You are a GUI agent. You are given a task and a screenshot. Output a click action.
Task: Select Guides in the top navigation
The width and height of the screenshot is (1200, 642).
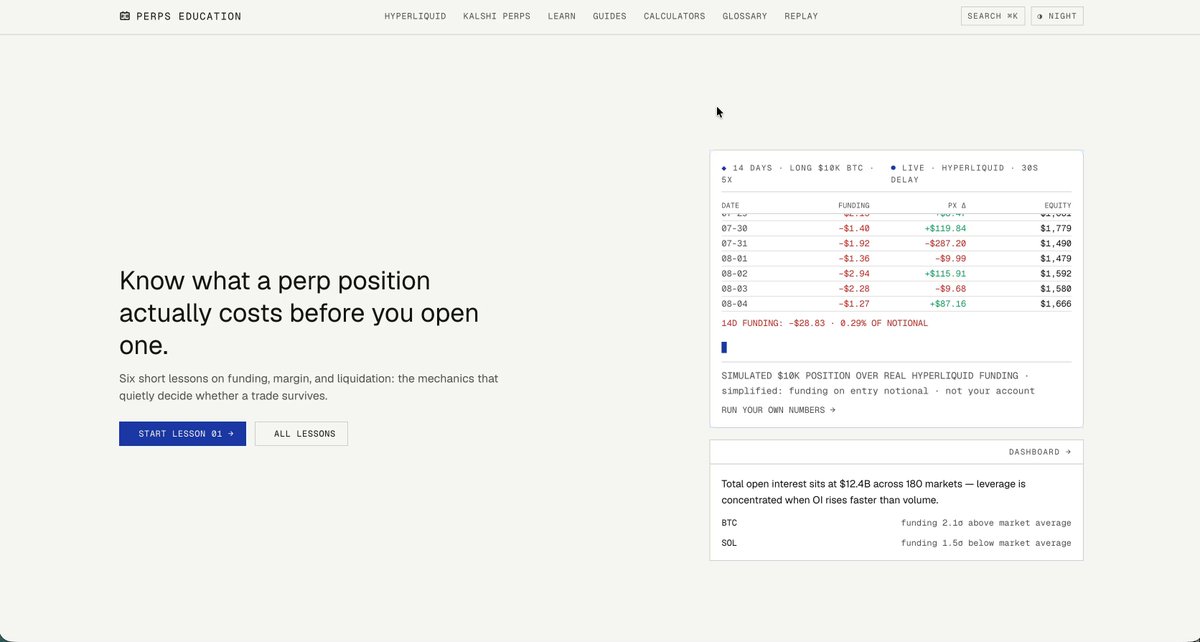(610, 16)
